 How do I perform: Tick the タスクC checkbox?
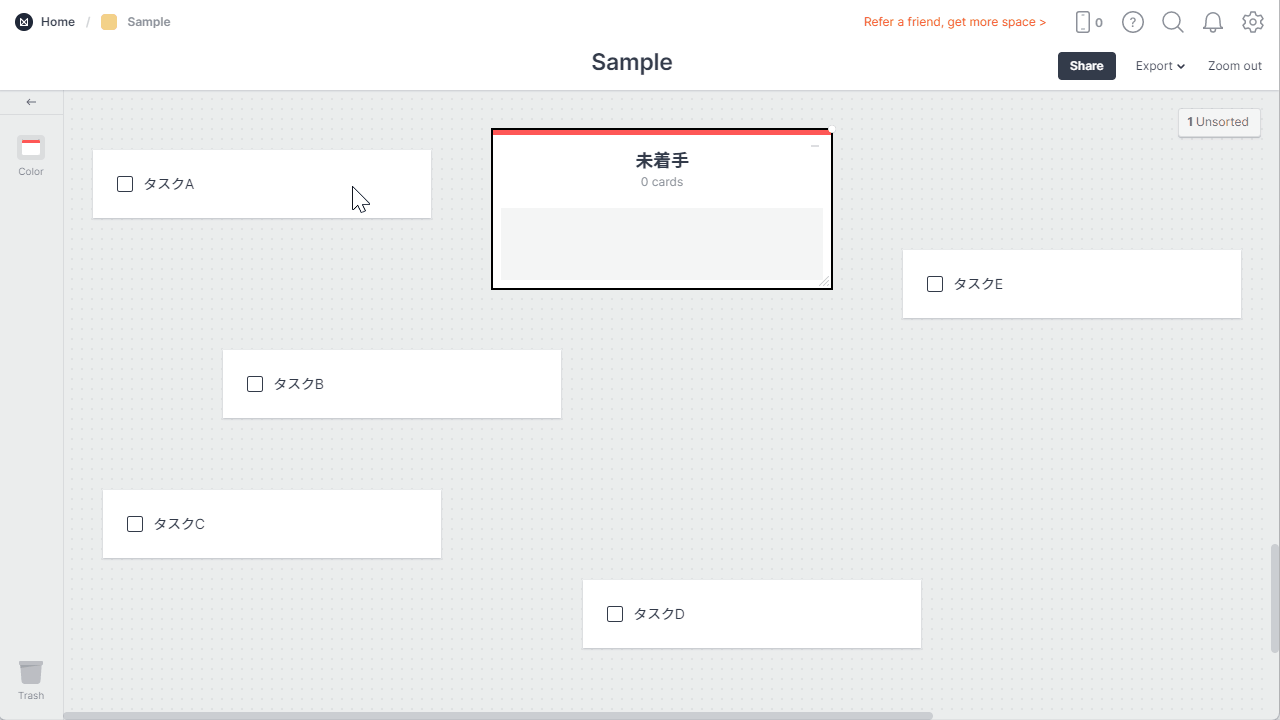(135, 524)
